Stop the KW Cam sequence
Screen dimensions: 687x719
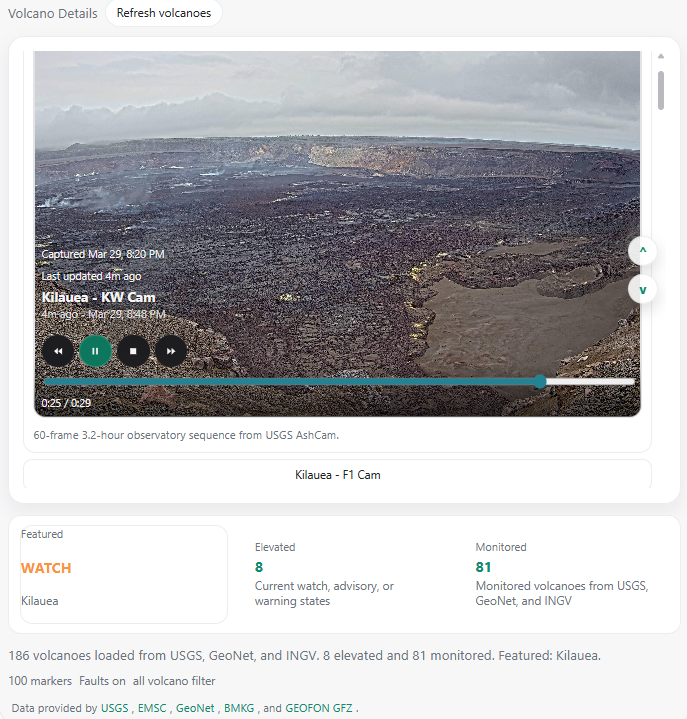pyautogui.click(x=133, y=351)
